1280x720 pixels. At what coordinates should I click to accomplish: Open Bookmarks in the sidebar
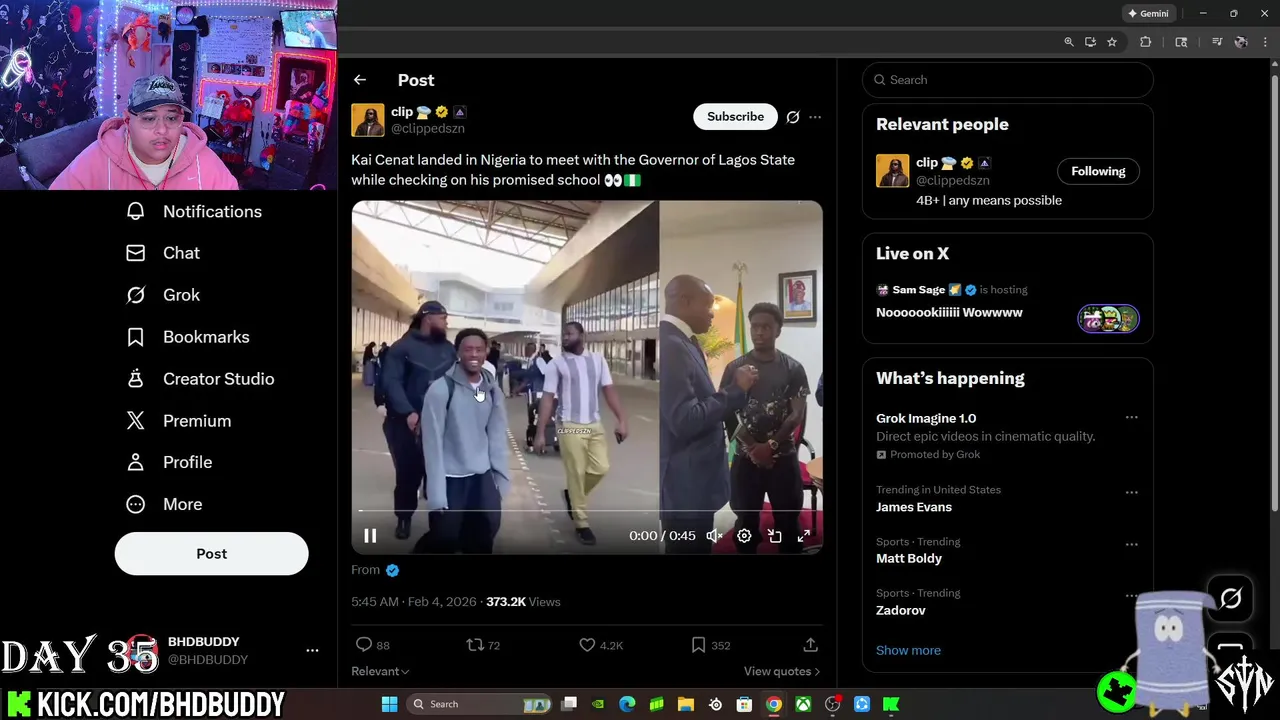pos(189,337)
